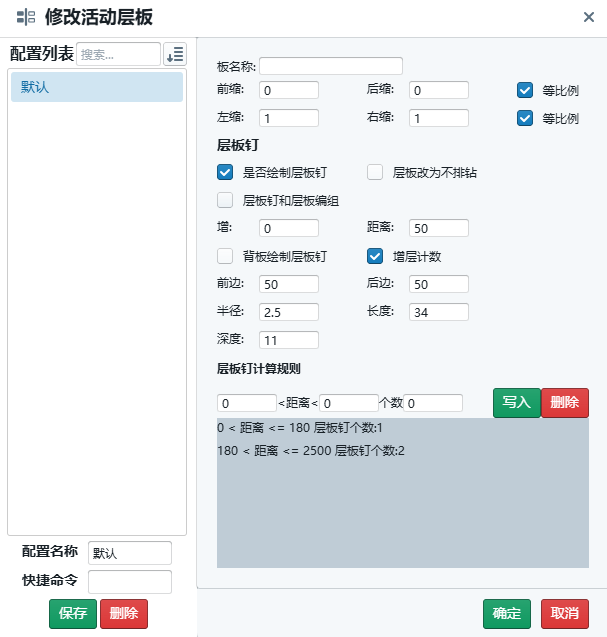Toggle 等比例 checkbox next to 后缩
The width and height of the screenshot is (607, 637).
(x=525, y=90)
